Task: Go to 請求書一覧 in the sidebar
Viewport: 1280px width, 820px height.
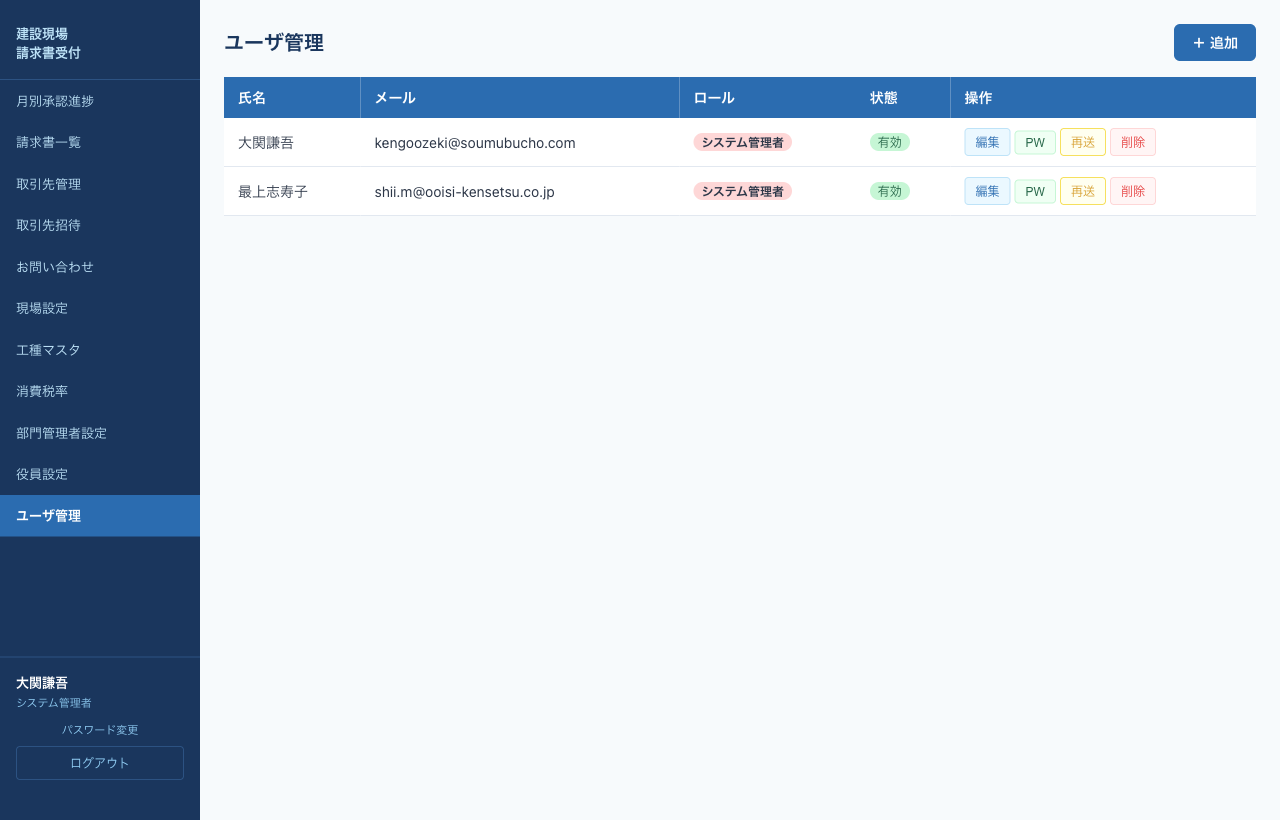Action: coord(100,142)
